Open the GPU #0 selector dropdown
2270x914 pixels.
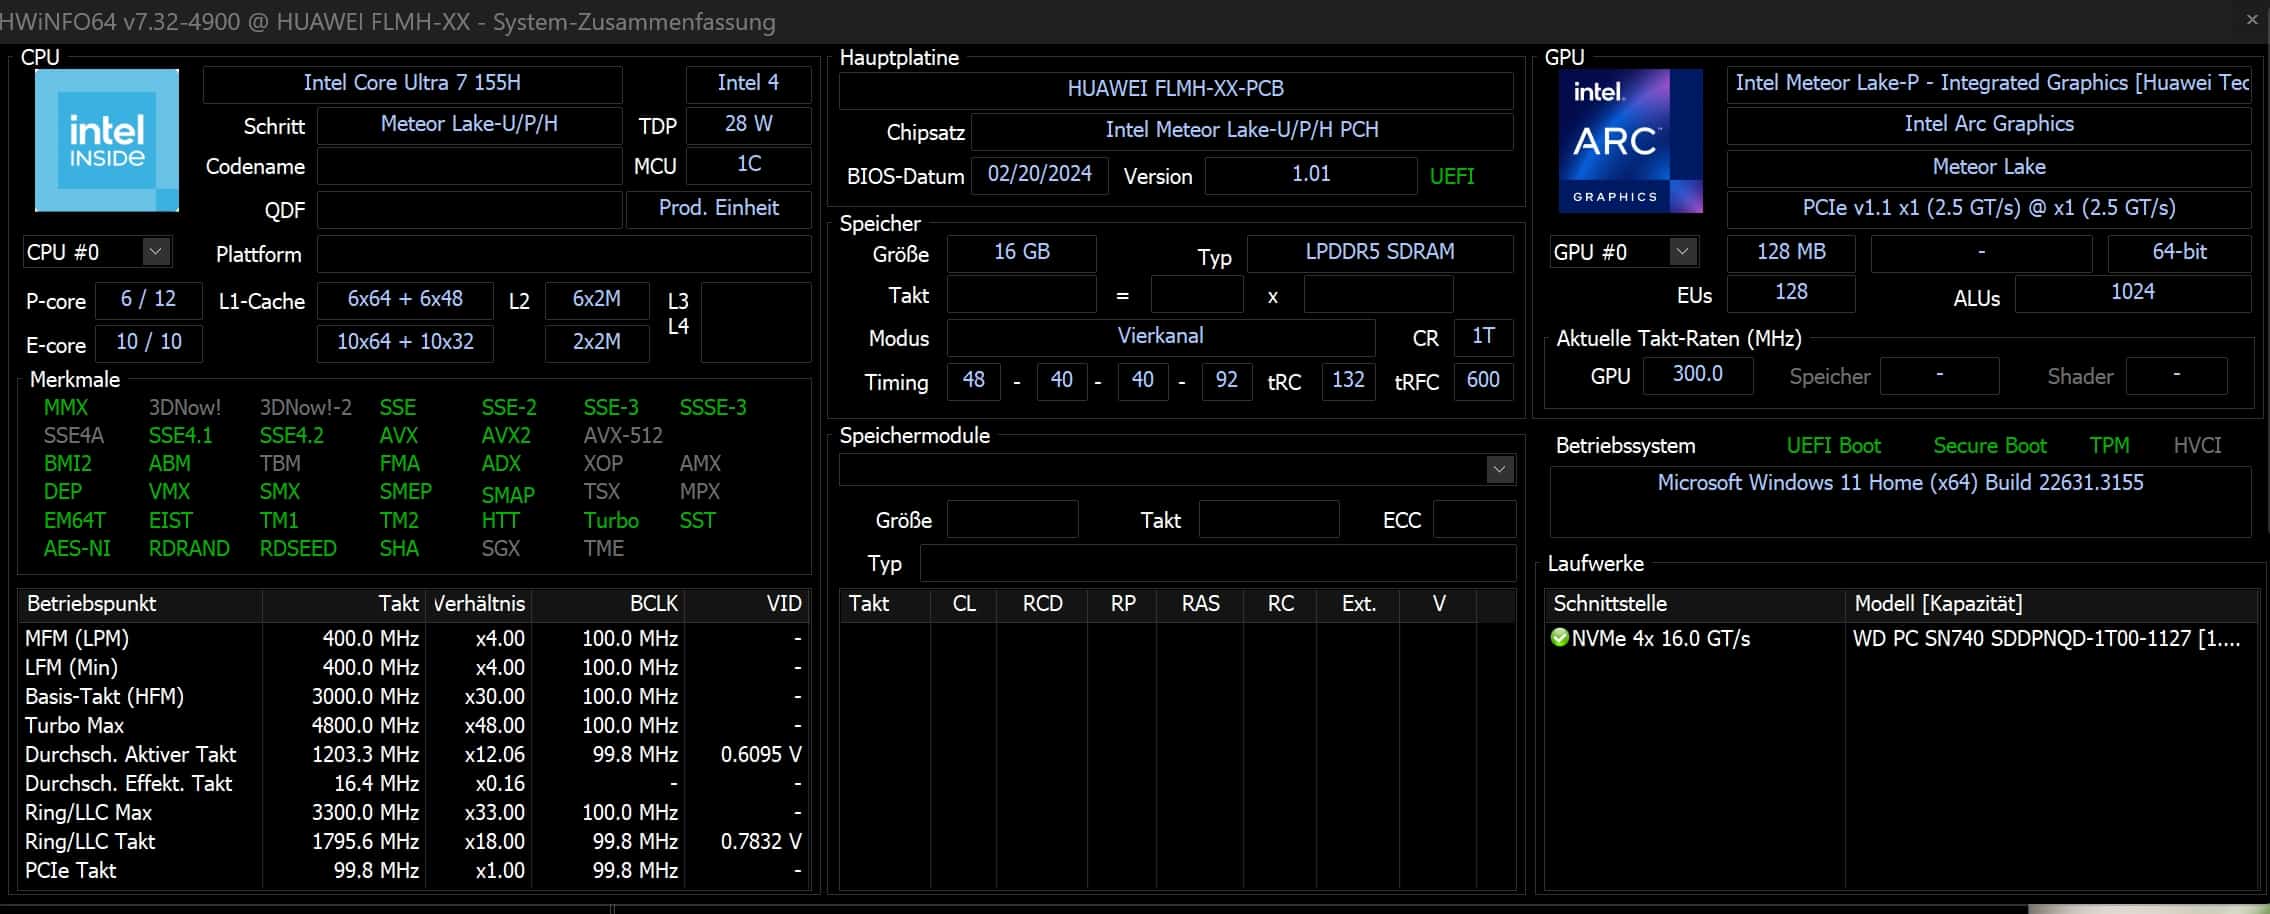pyautogui.click(x=1682, y=252)
